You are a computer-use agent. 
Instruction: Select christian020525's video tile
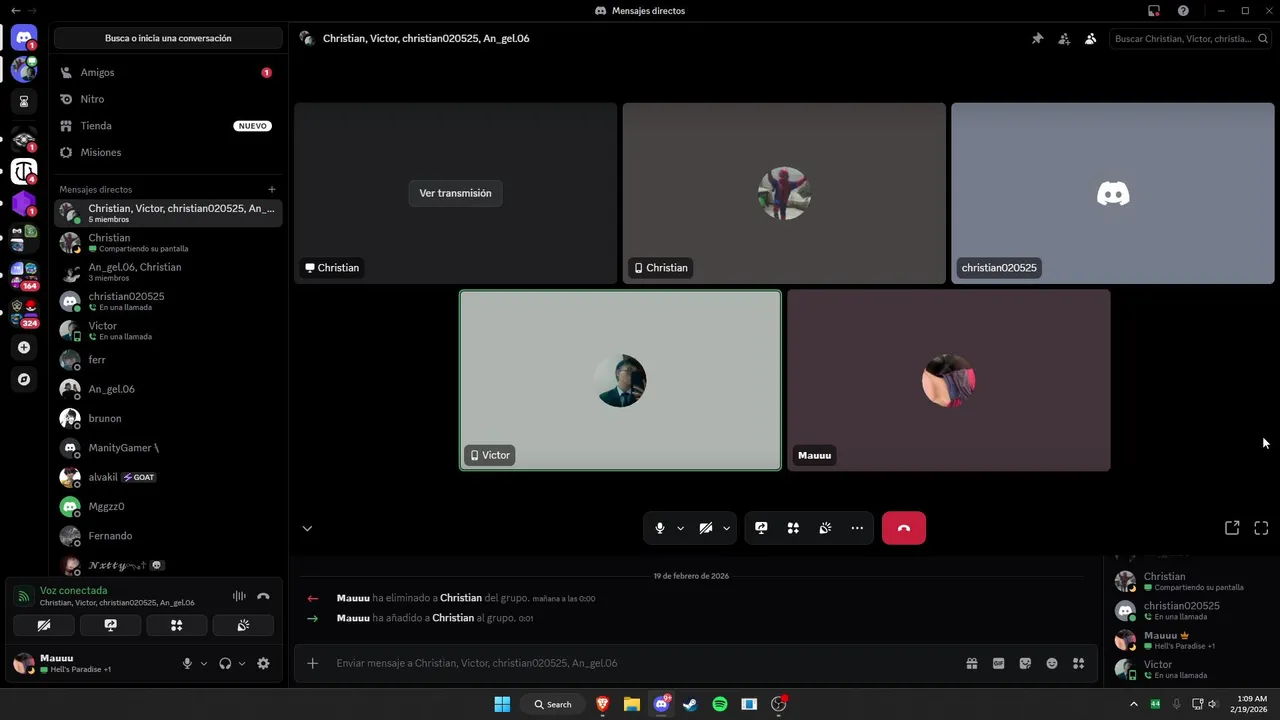click(x=1113, y=193)
